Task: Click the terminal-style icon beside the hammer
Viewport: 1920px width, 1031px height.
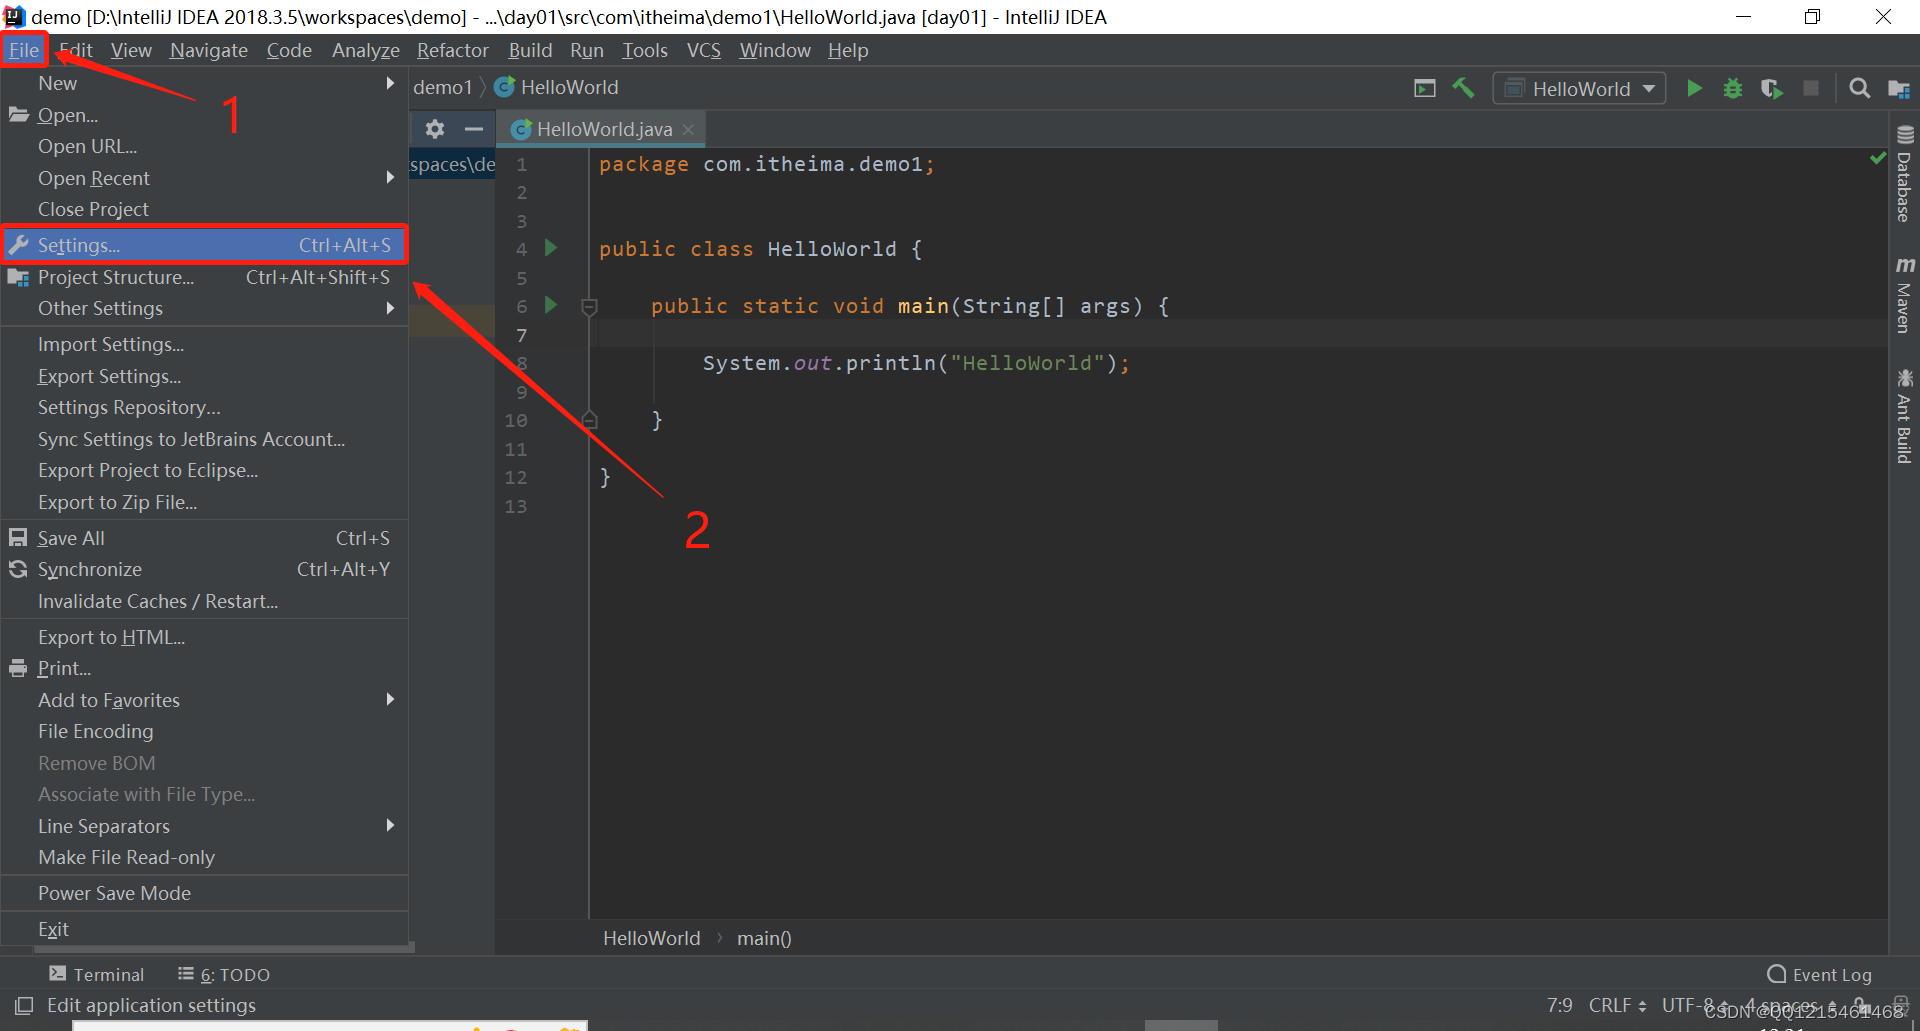Action: [x=1425, y=88]
